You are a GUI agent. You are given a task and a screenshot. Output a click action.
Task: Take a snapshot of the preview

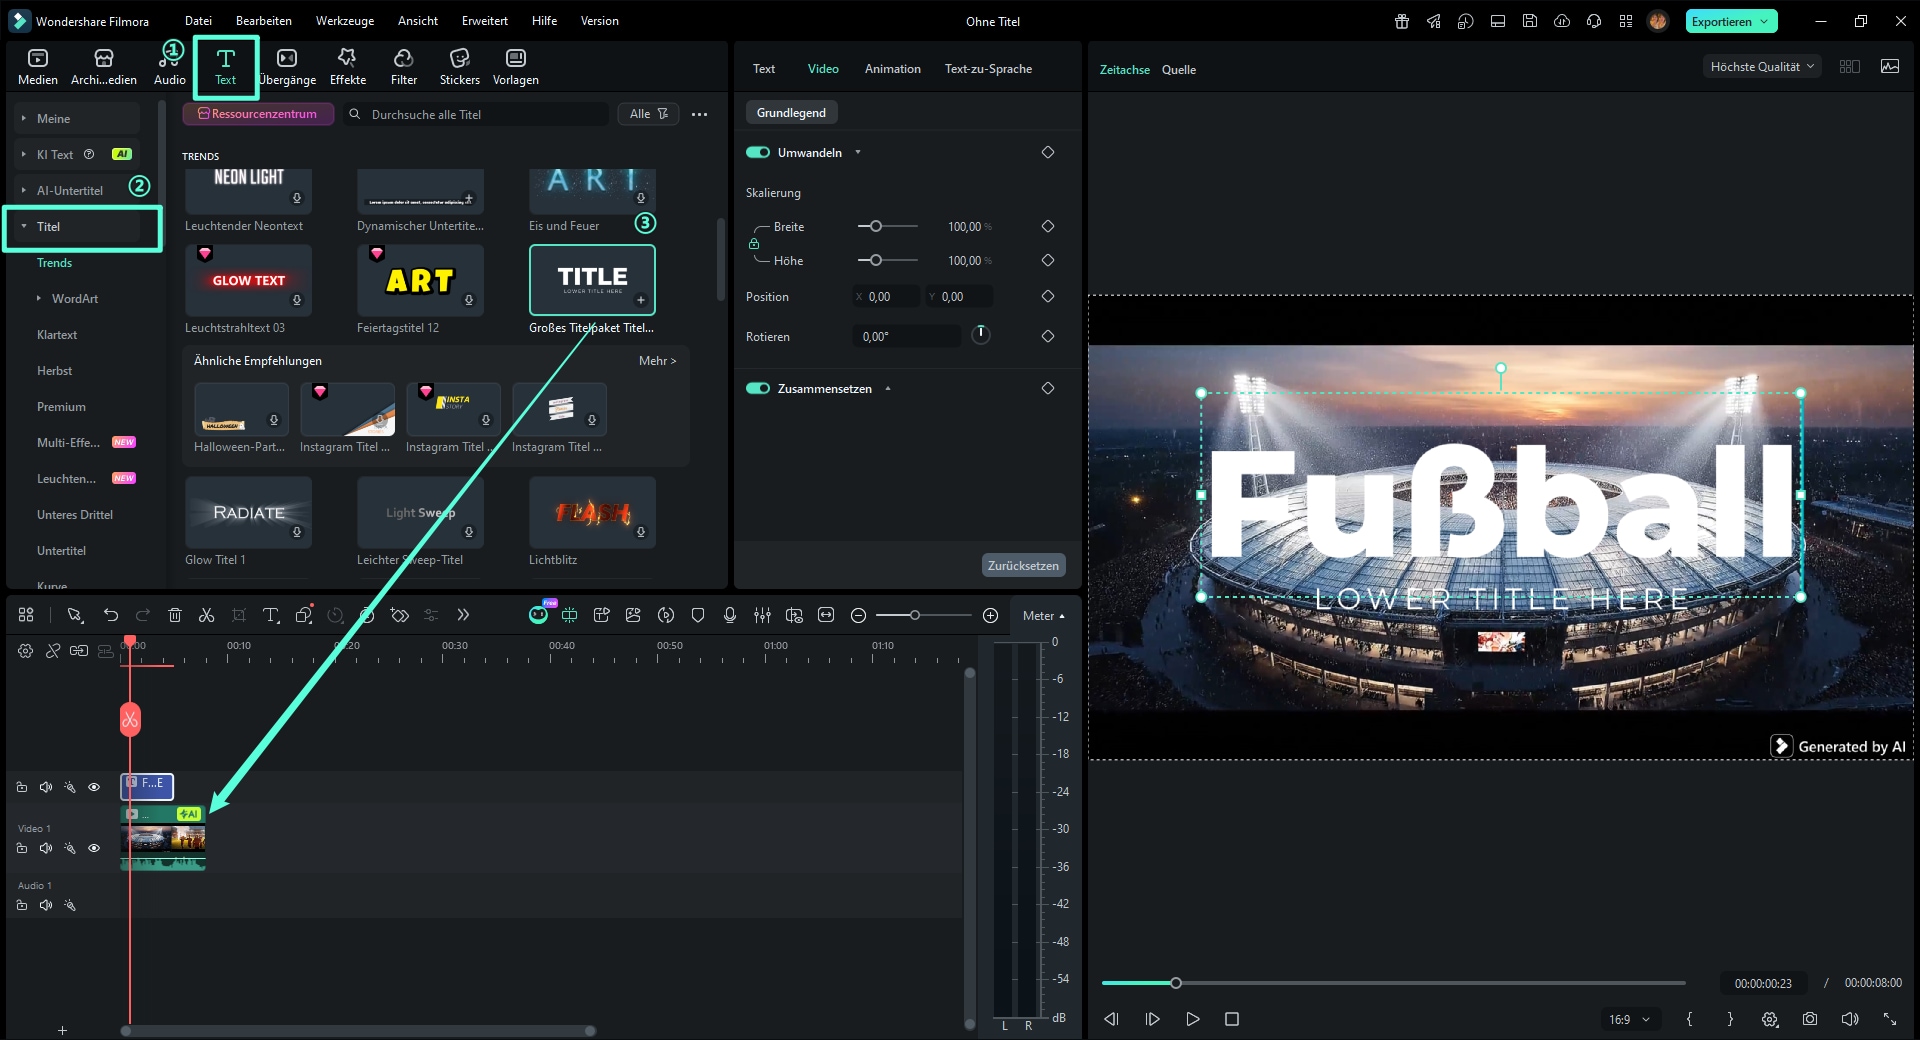(1810, 1019)
